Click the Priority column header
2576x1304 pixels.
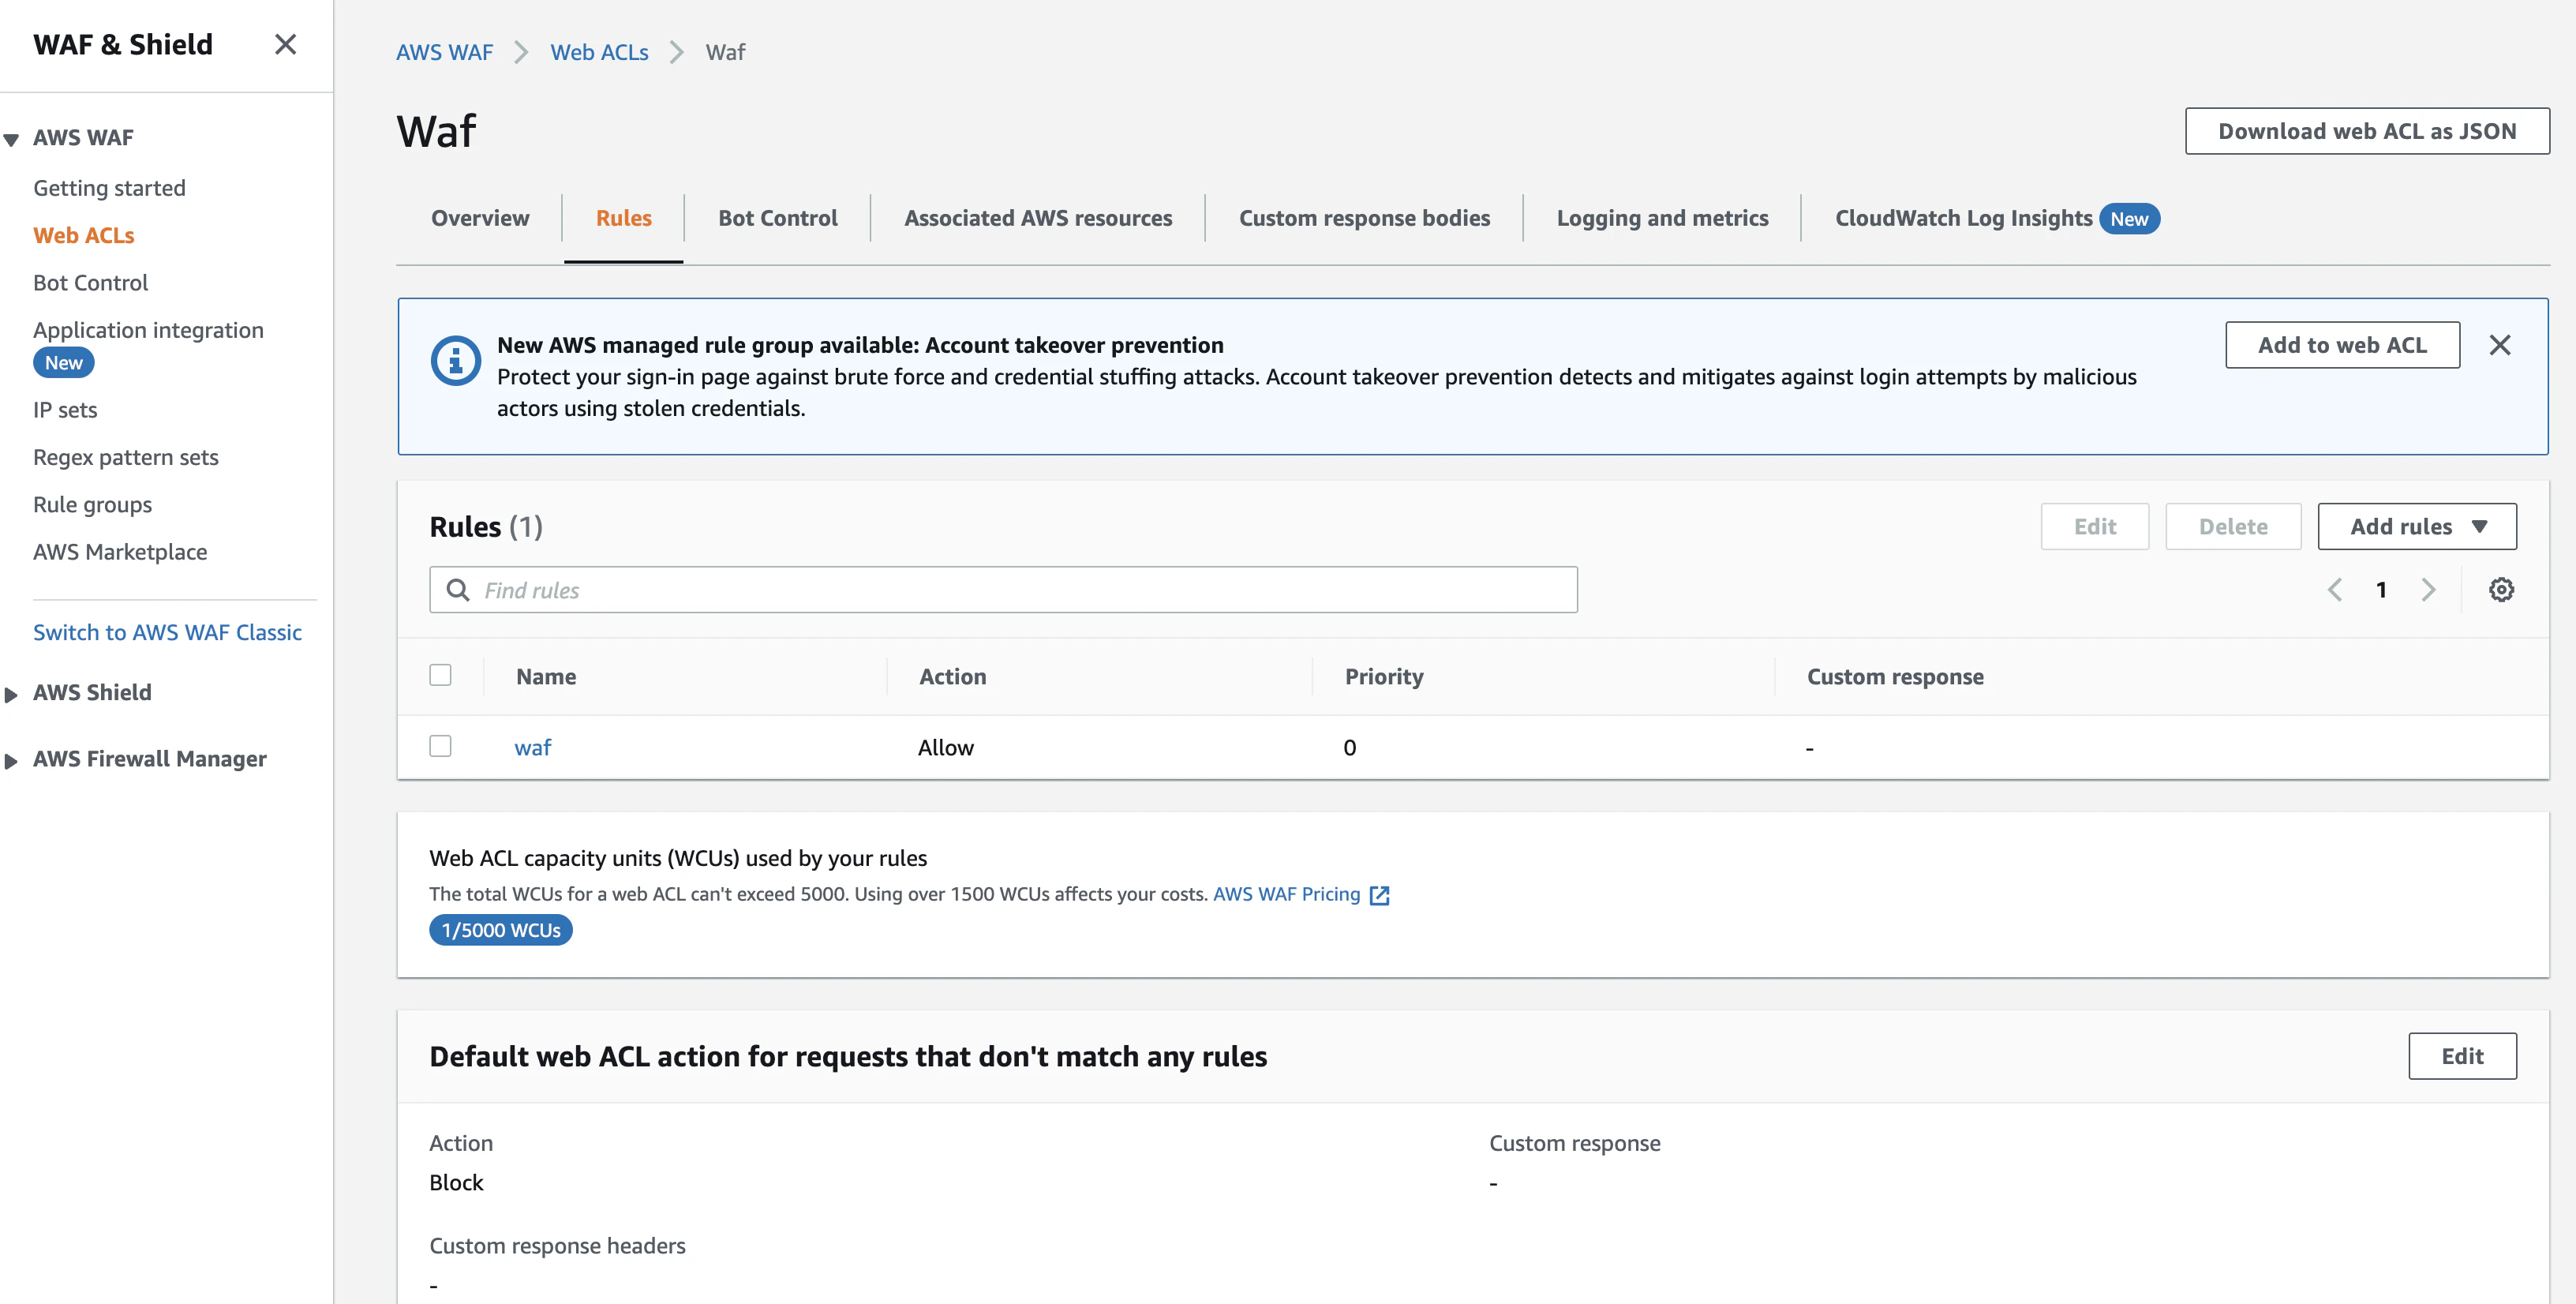pyautogui.click(x=1384, y=677)
